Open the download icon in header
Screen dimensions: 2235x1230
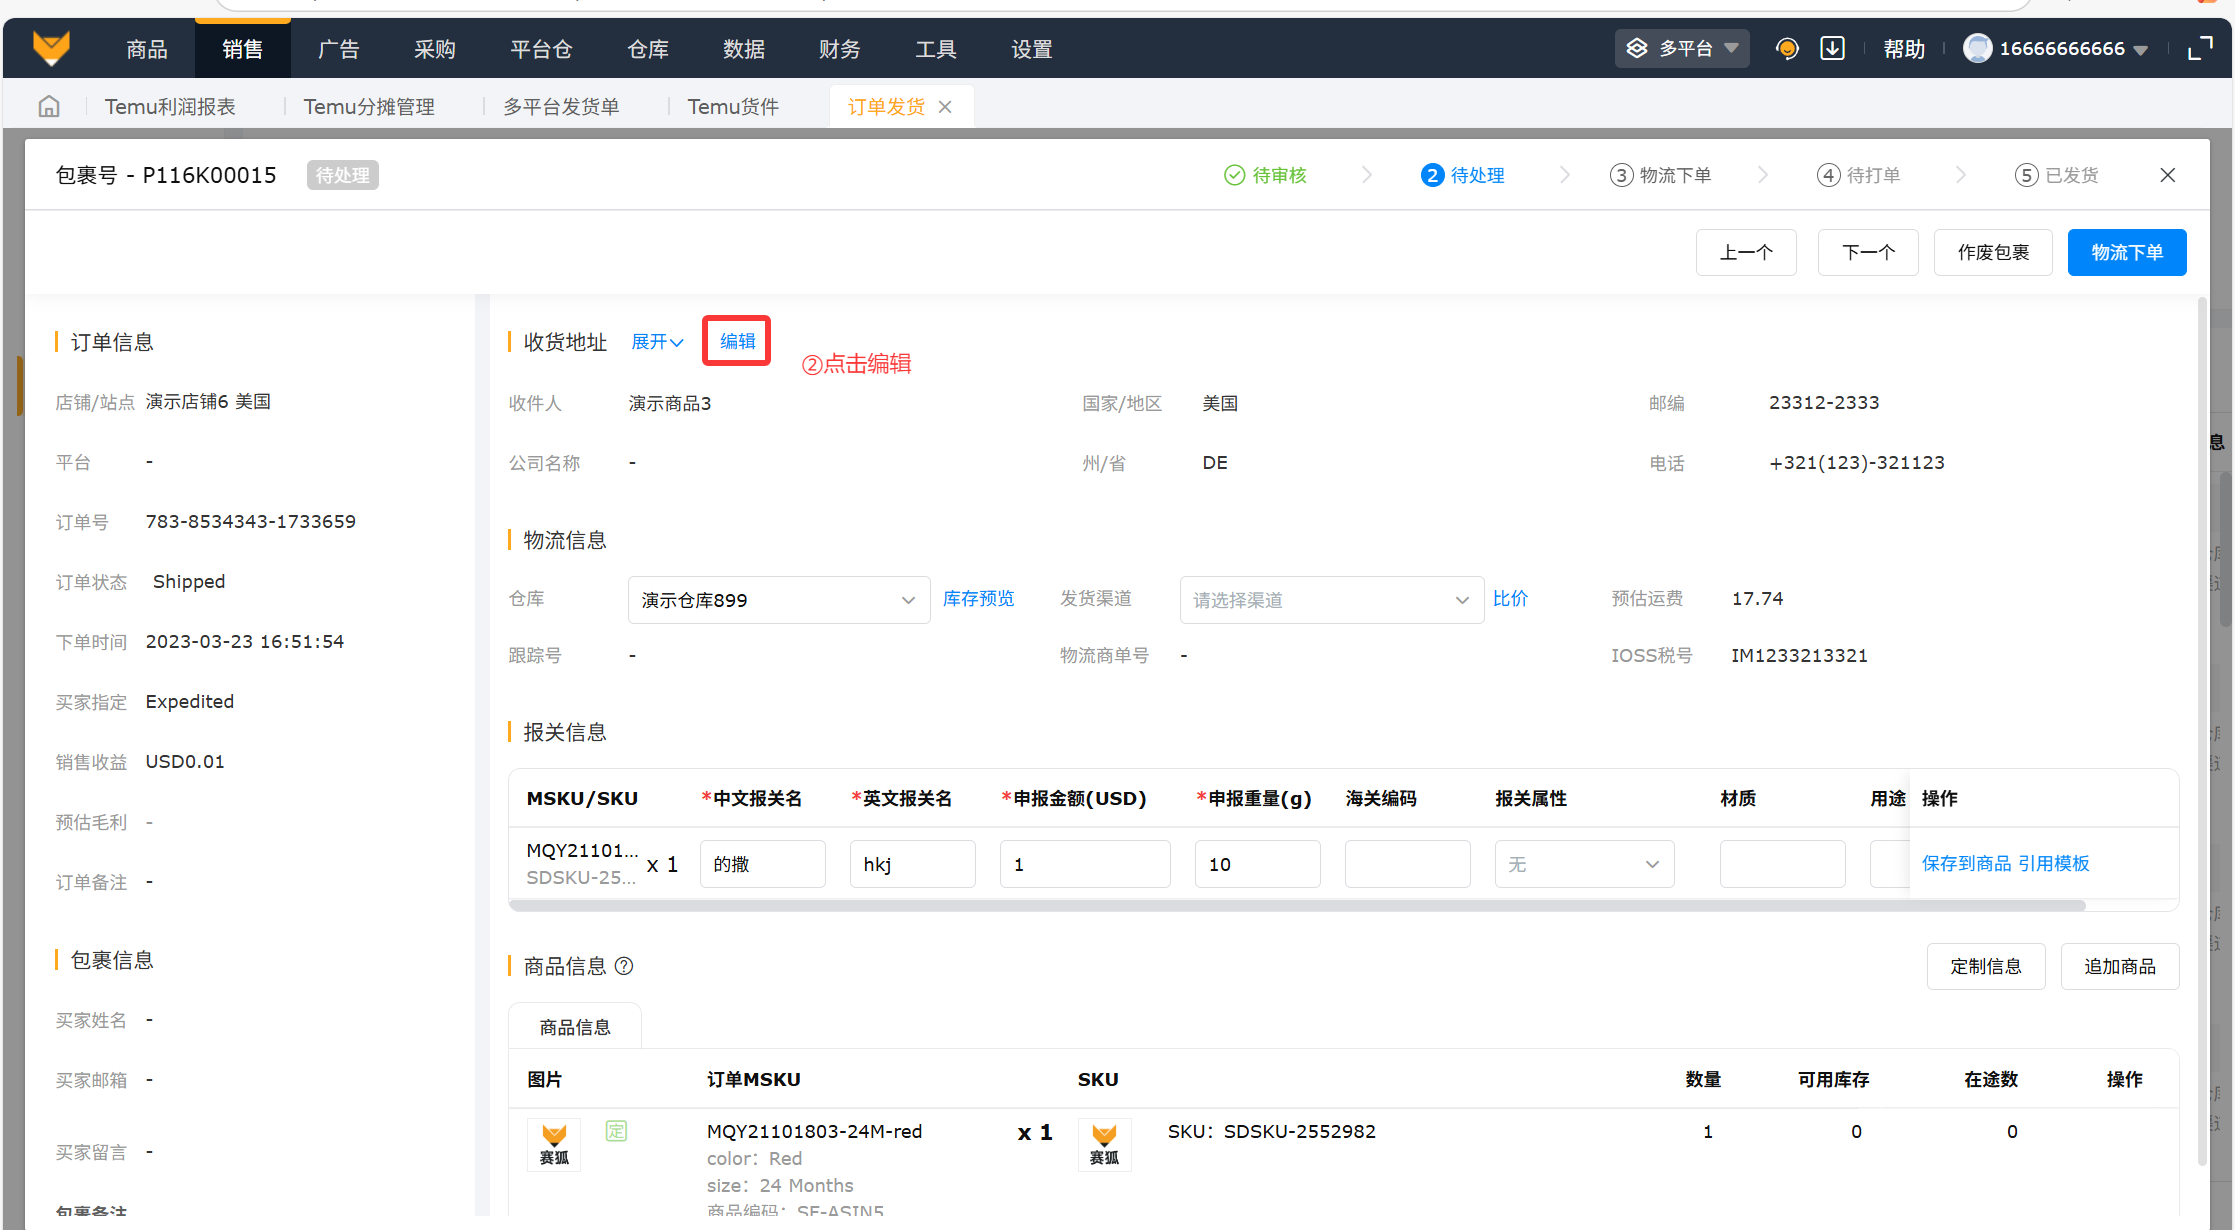pyautogui.click(x=1832, y=48)
